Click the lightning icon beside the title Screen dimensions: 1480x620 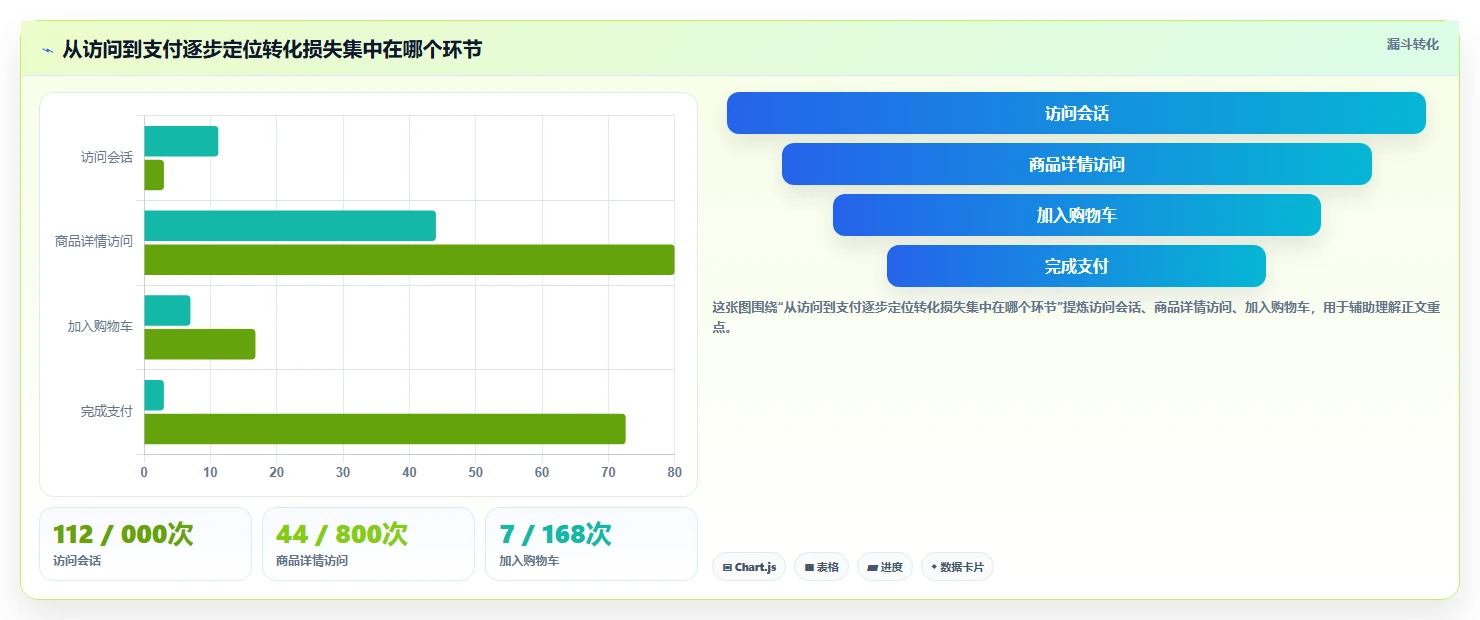point(47,50)
